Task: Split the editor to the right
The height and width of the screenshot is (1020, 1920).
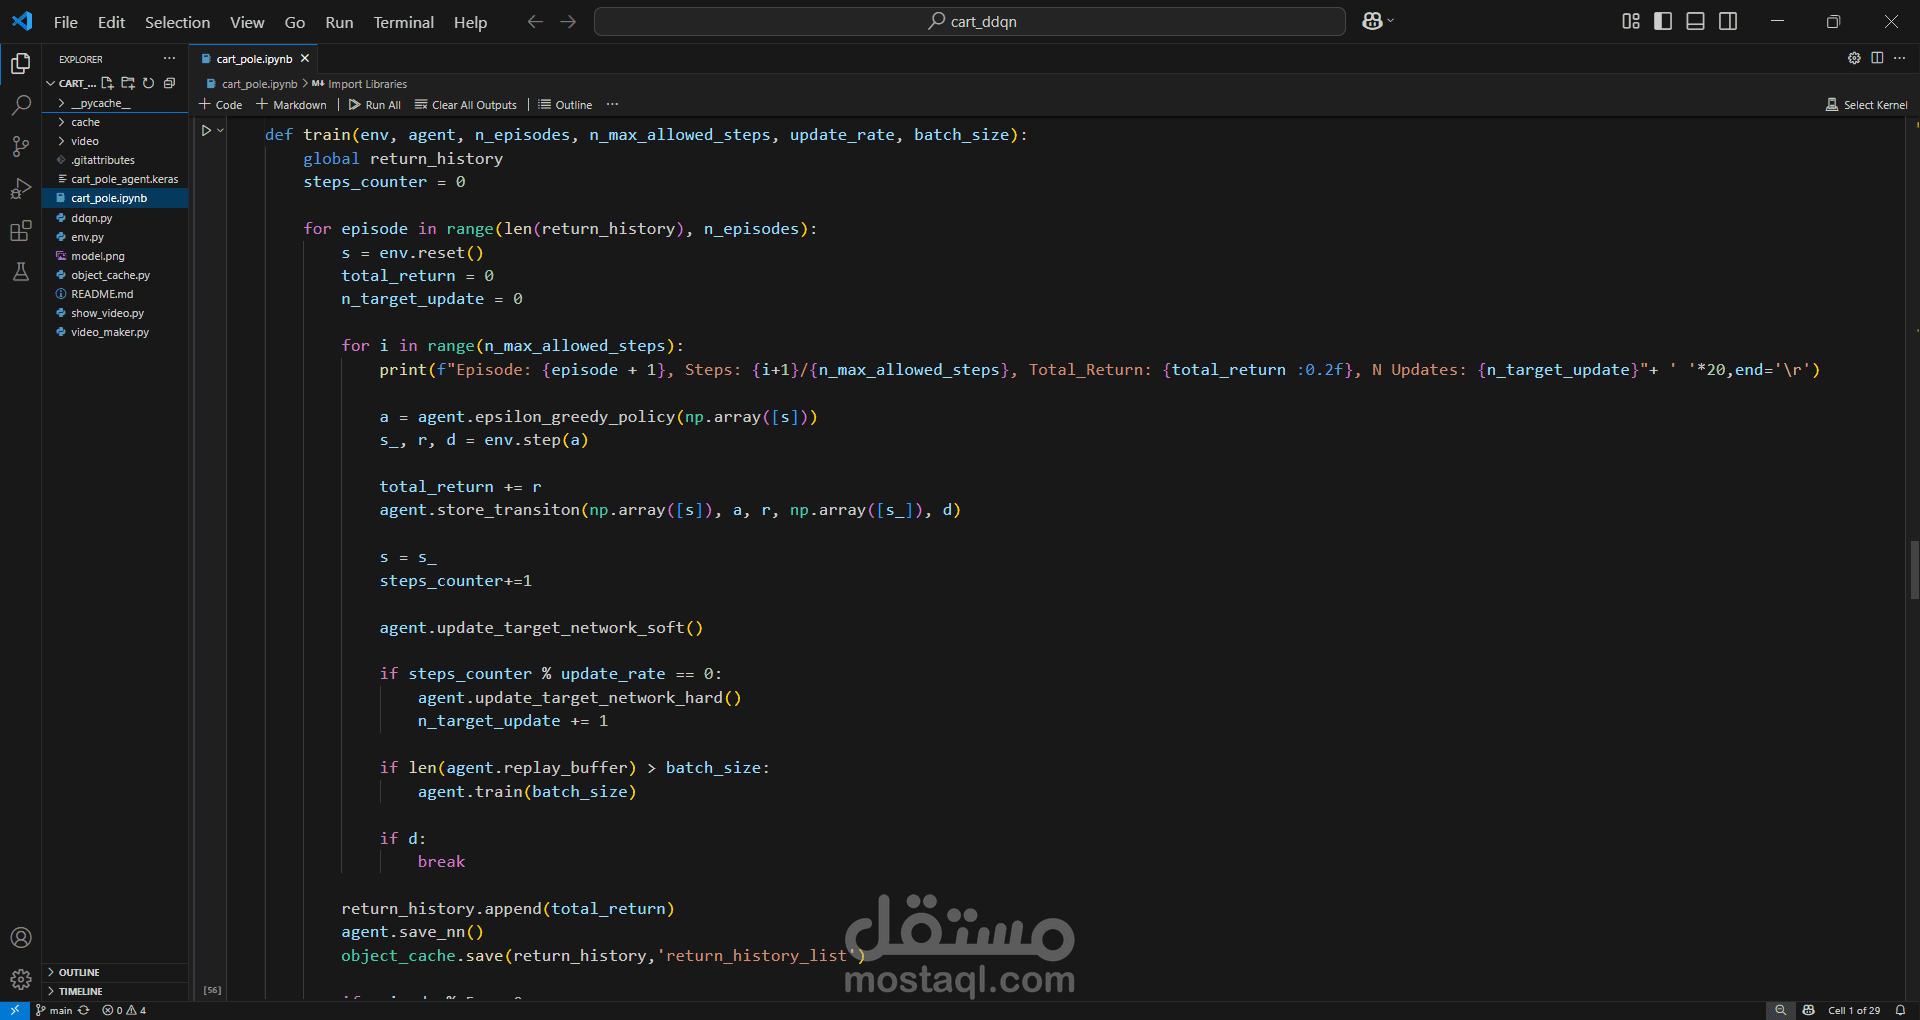Action: pos(1877,58)
